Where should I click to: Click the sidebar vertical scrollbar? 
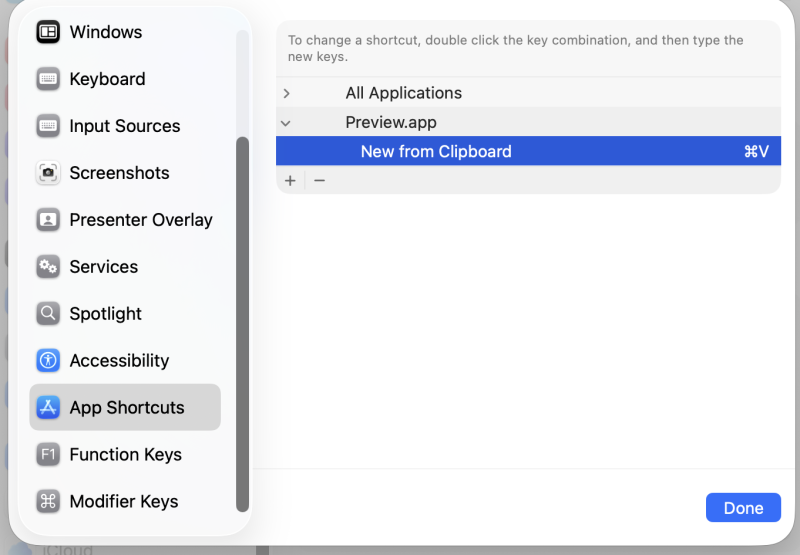(242, 320)
